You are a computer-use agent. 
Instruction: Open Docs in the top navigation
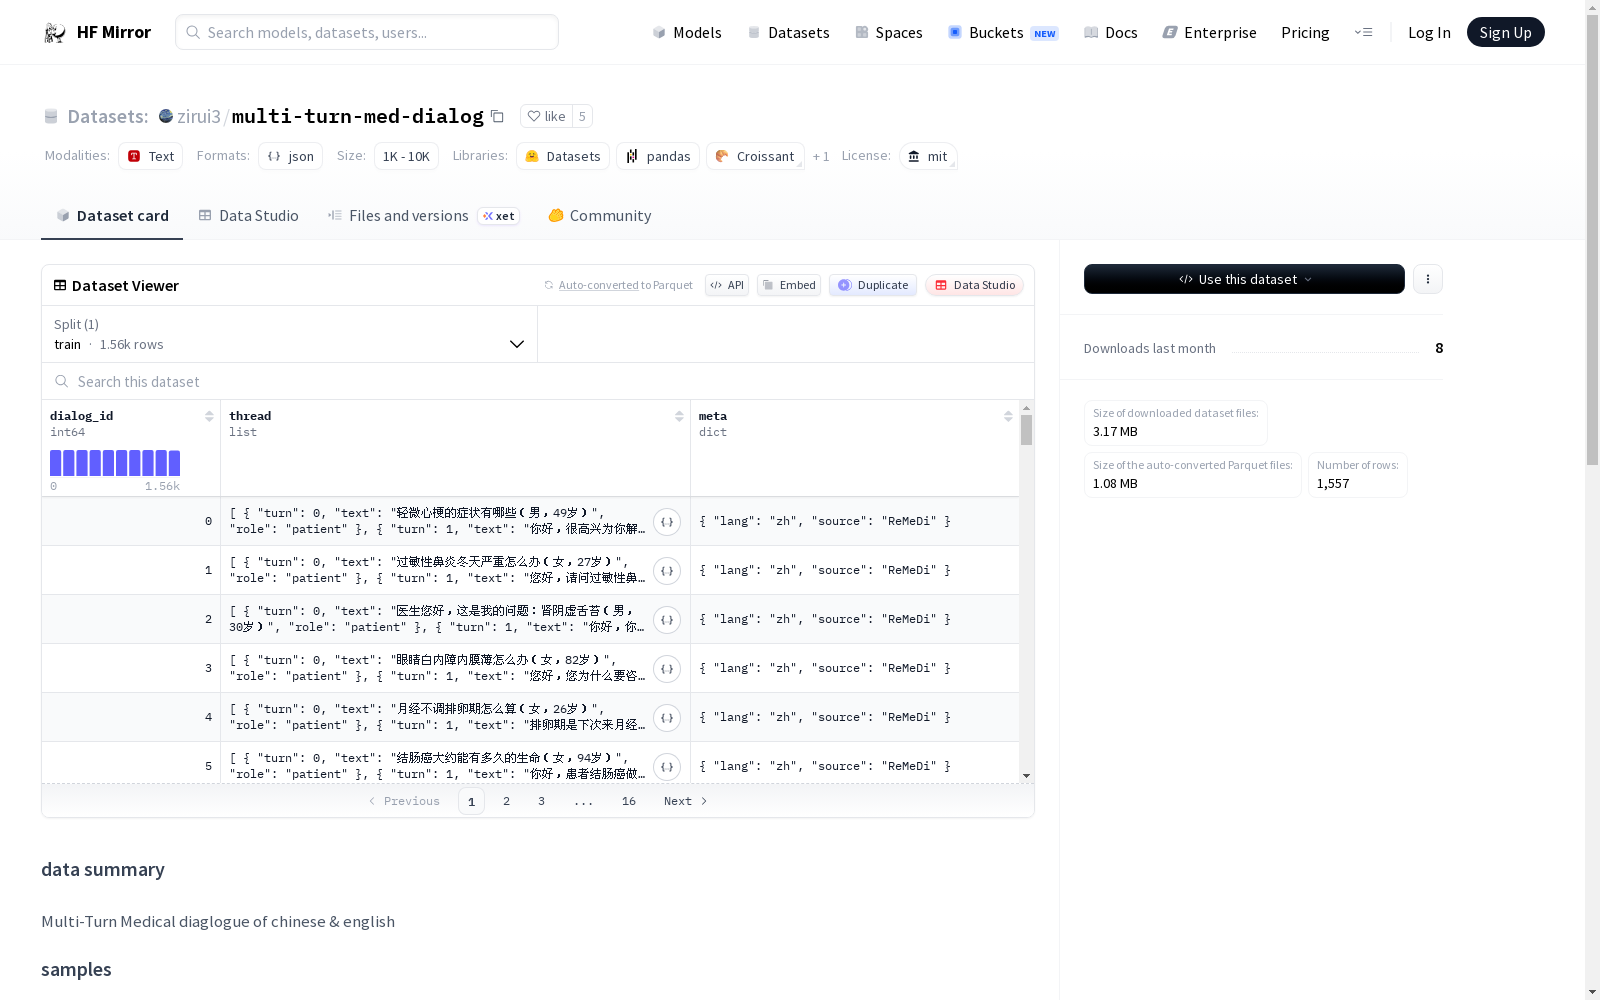(x=1111, y=33)
